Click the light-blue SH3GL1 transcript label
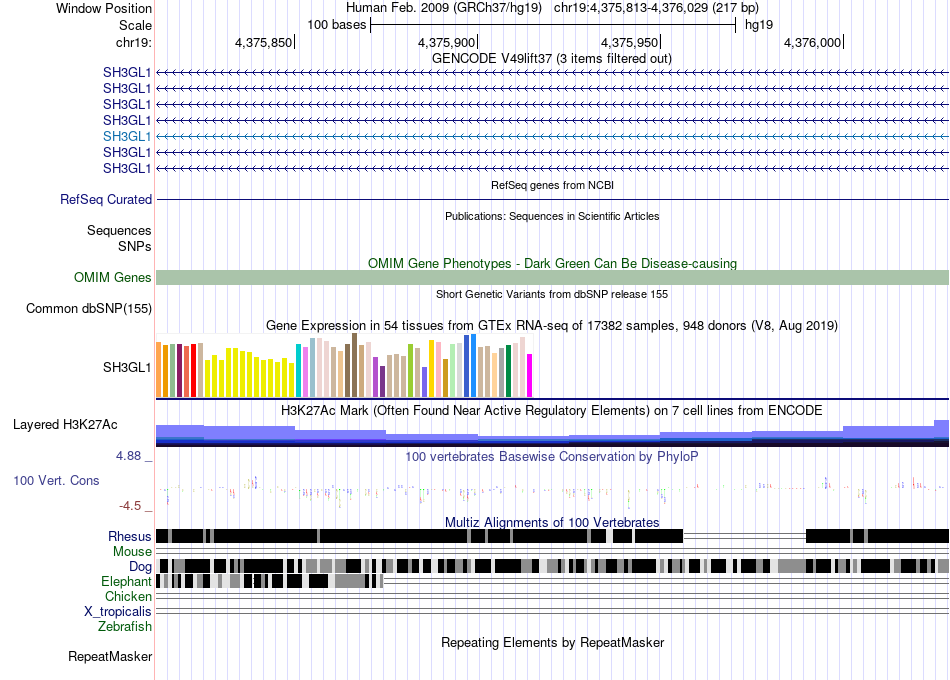This screenshot has width=950, height=680. pos(127,136)
